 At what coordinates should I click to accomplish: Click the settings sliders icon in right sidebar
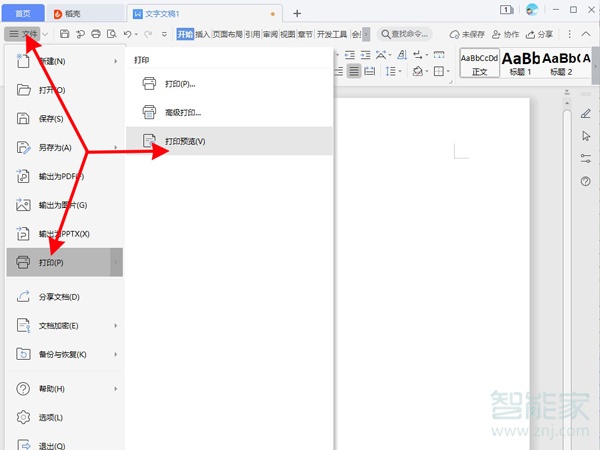[x=586, y=158]
